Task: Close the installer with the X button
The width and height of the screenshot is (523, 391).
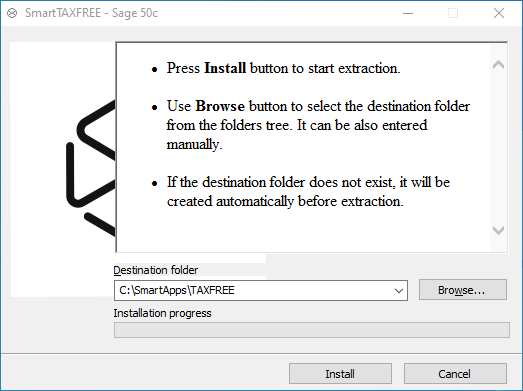Action: coord(499,13)
